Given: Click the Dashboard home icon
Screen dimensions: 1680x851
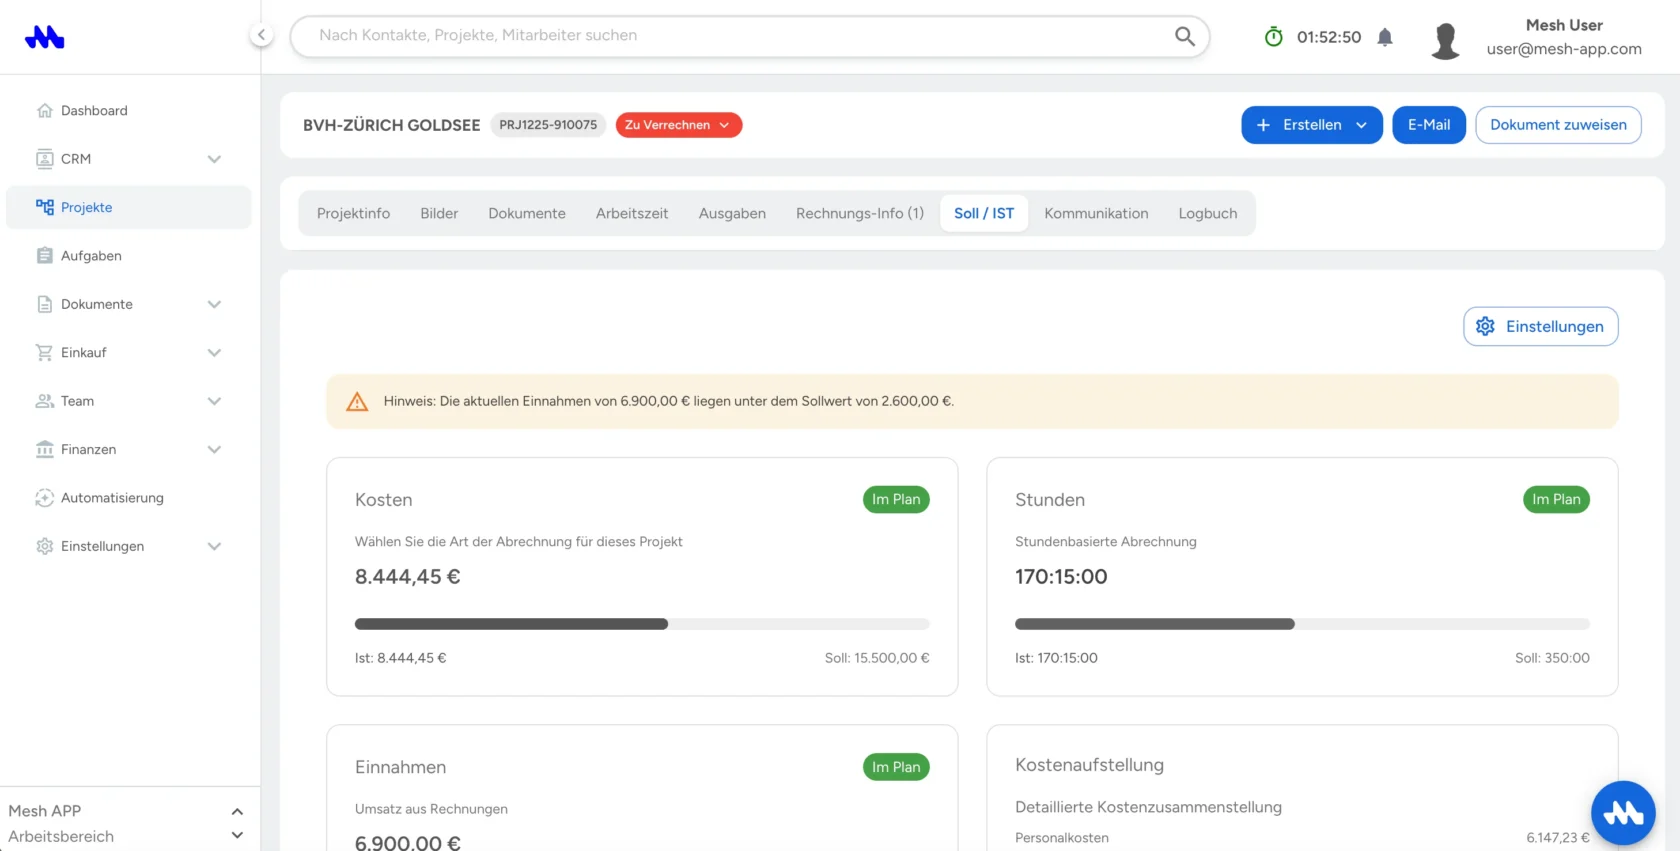Looking at the screenshot, I should 44,111.
